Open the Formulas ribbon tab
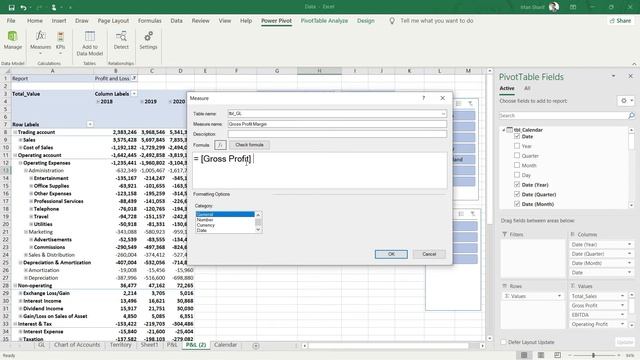The width and height of the screenshot is (640, 360). click(x=149, y=20)
